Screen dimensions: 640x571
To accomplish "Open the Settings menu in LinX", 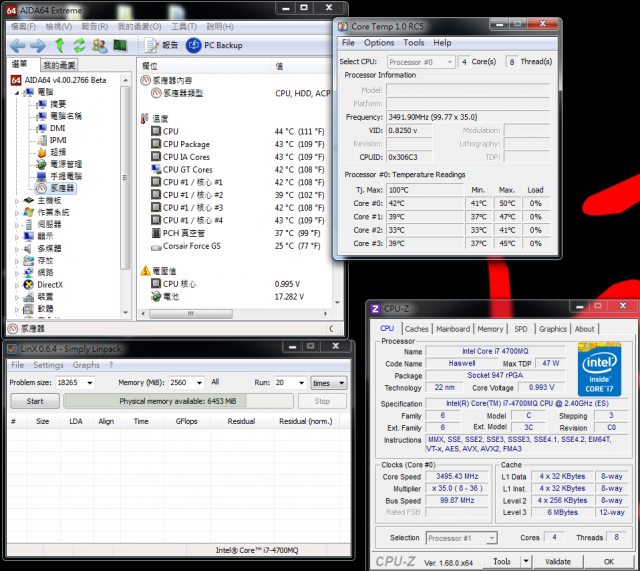I will tap(49, 365).
